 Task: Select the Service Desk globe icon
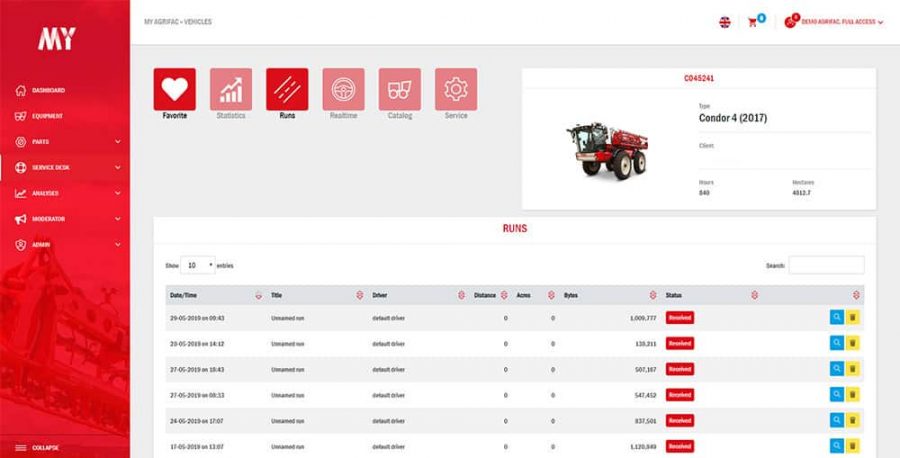(21, 168)
